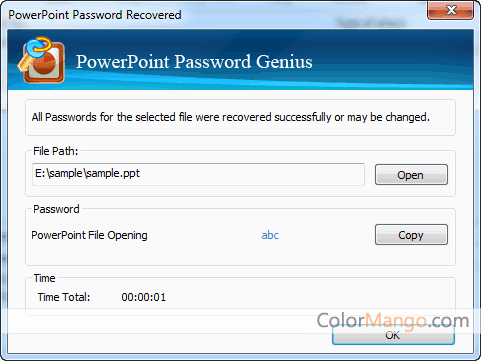
Task: Click the passwords recovered successfully message
Action: 231,117
